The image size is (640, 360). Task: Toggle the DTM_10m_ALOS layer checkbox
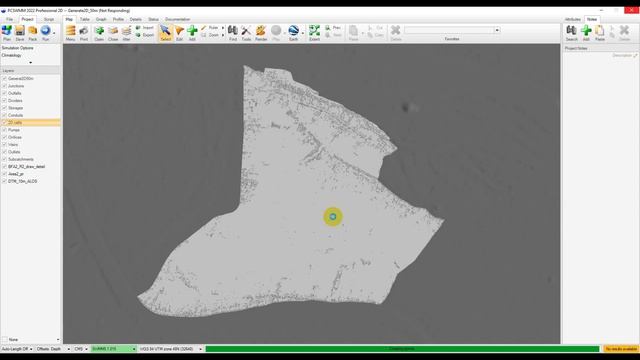coord(4,182)
